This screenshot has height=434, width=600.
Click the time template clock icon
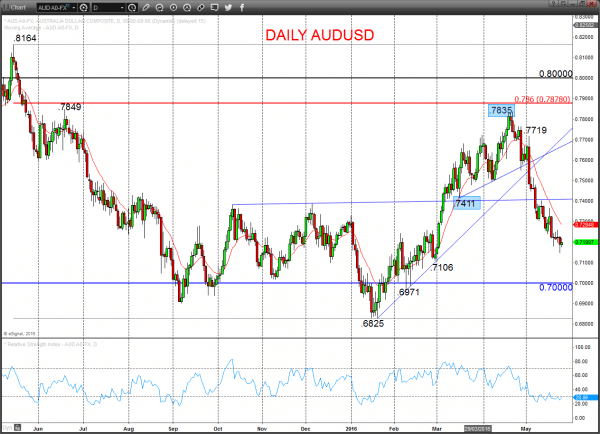tap(132, 8)
